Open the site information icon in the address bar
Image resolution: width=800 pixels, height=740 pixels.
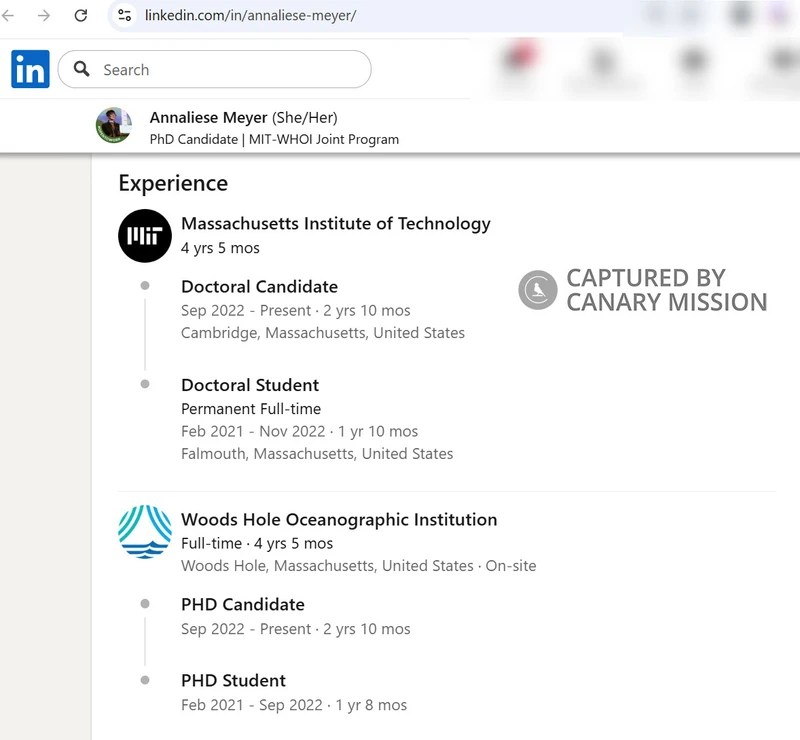click(x=124, y=15)
